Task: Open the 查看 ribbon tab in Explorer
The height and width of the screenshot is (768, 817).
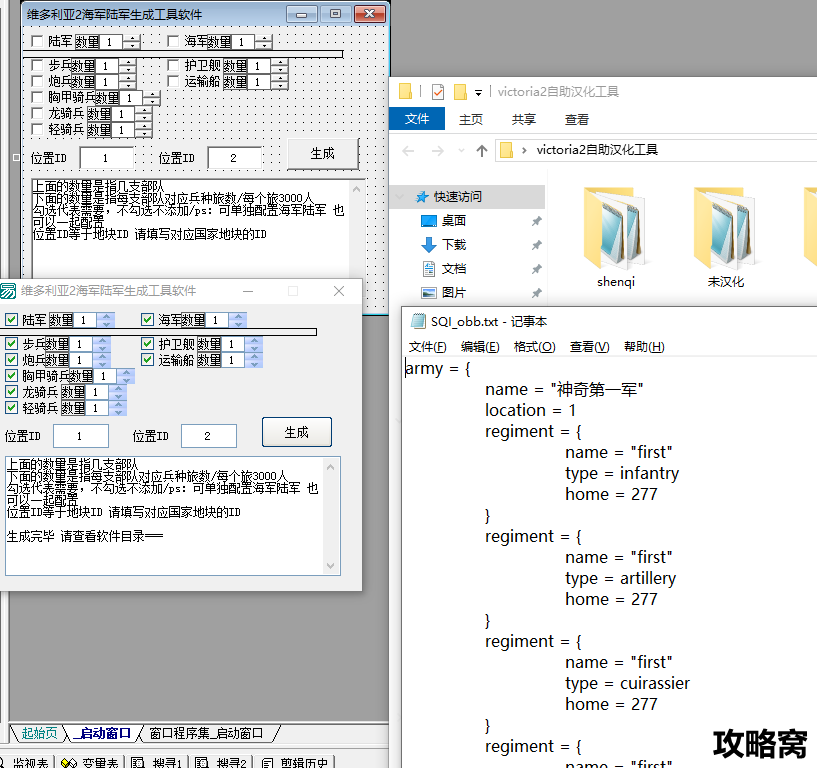Action: point(576,119)
